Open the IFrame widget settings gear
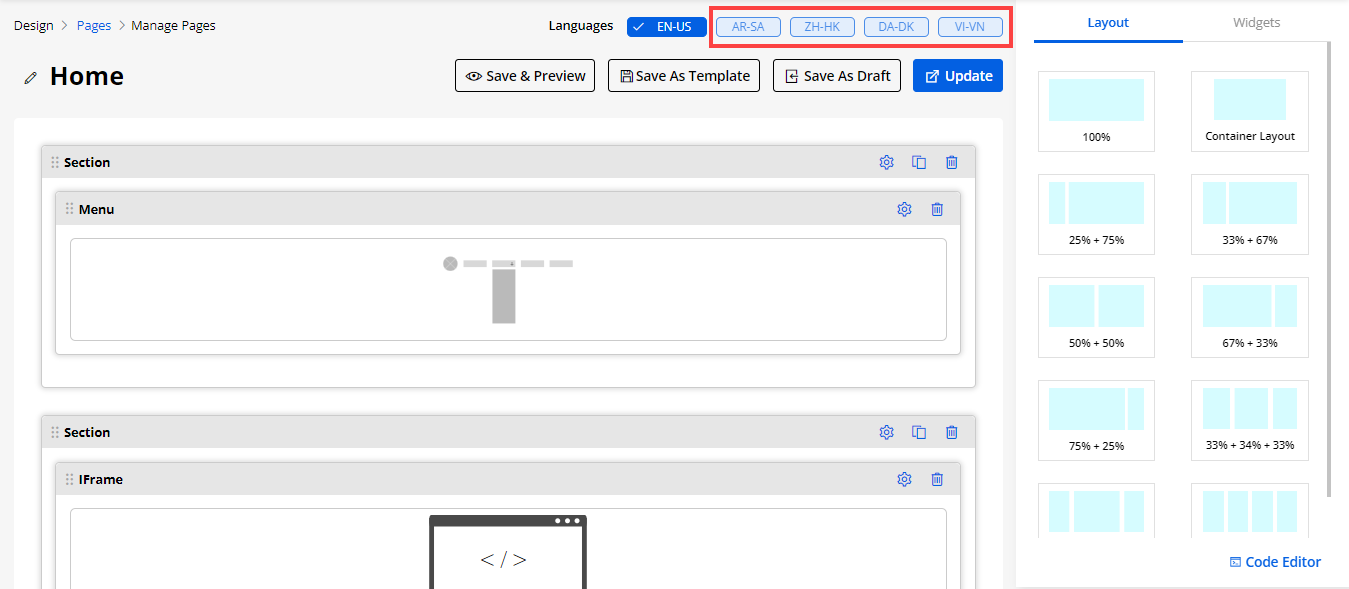Screen dimensions: 1349x589 pos(904,479)
